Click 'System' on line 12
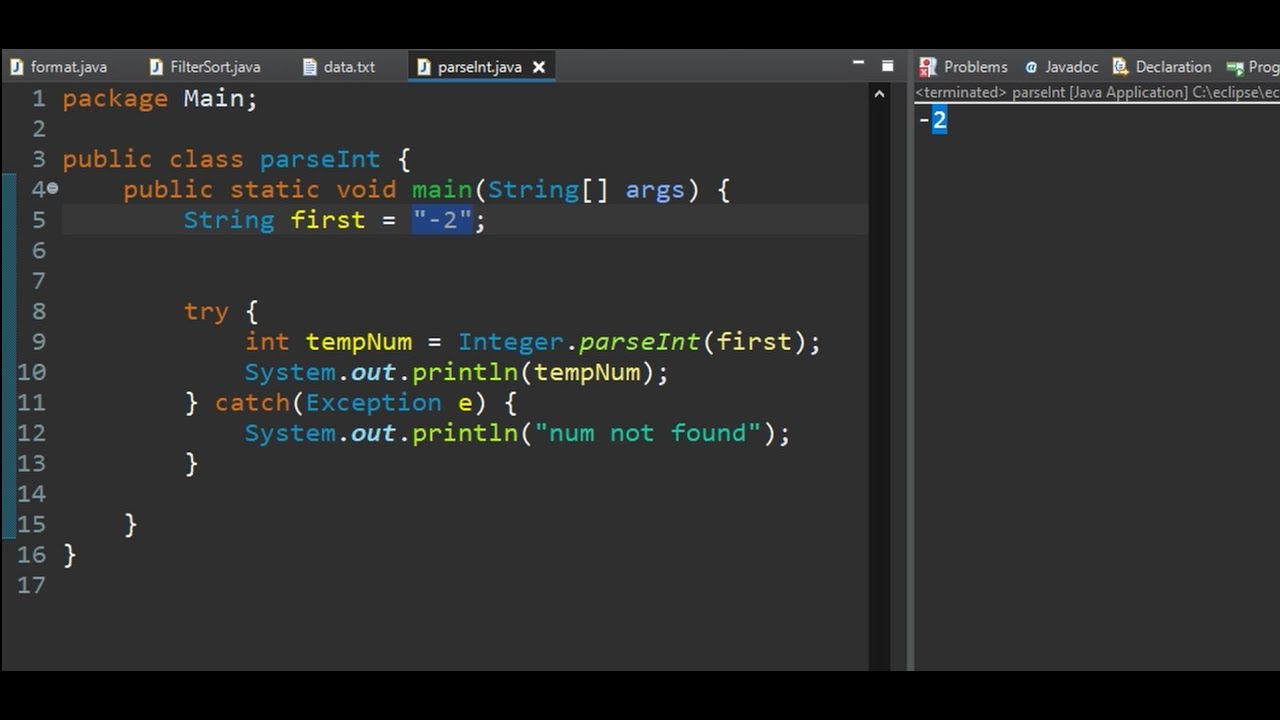 (x=290, y=433)
